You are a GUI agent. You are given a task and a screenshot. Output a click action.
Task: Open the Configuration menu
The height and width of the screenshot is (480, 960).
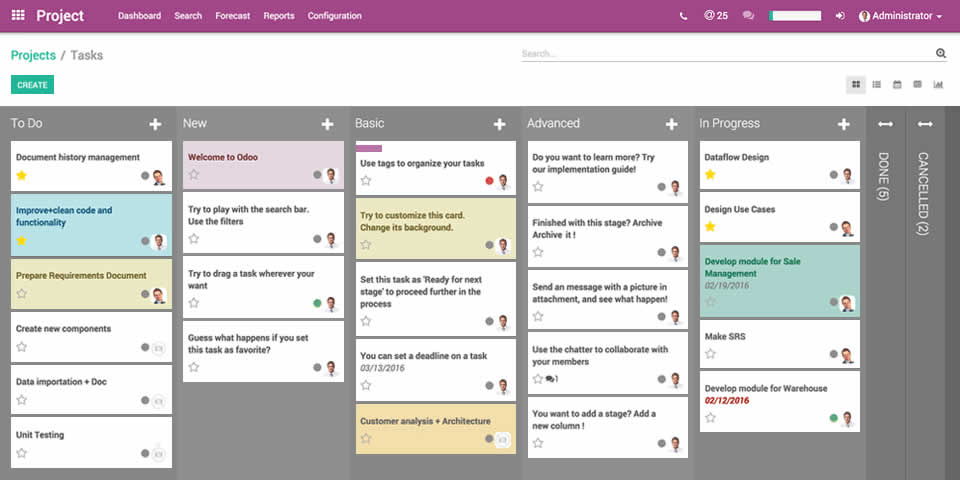334,16
